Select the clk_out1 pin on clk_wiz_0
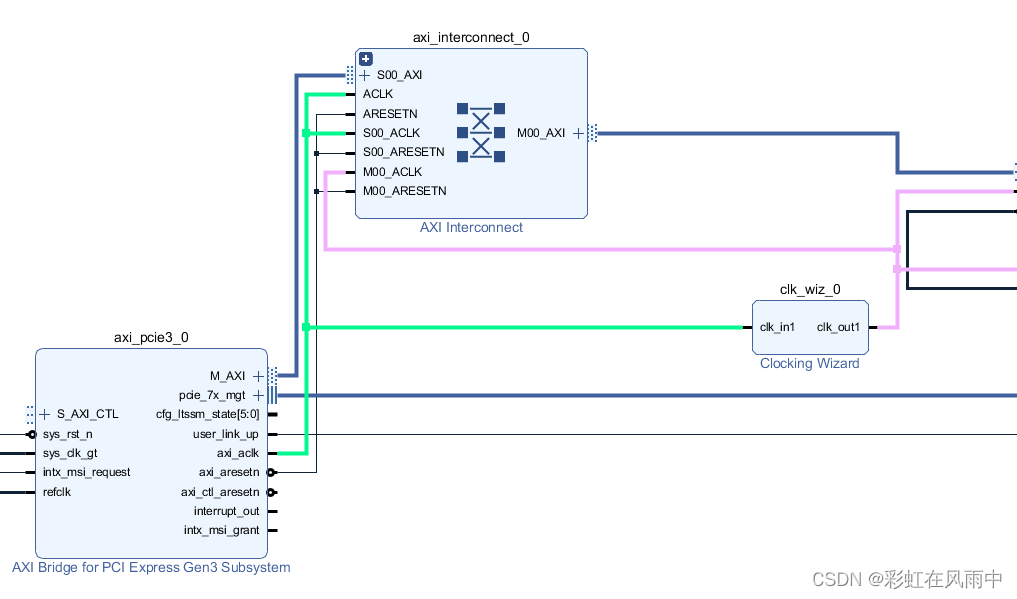Viewport: 1017px width, 599px height. point(839,327)
